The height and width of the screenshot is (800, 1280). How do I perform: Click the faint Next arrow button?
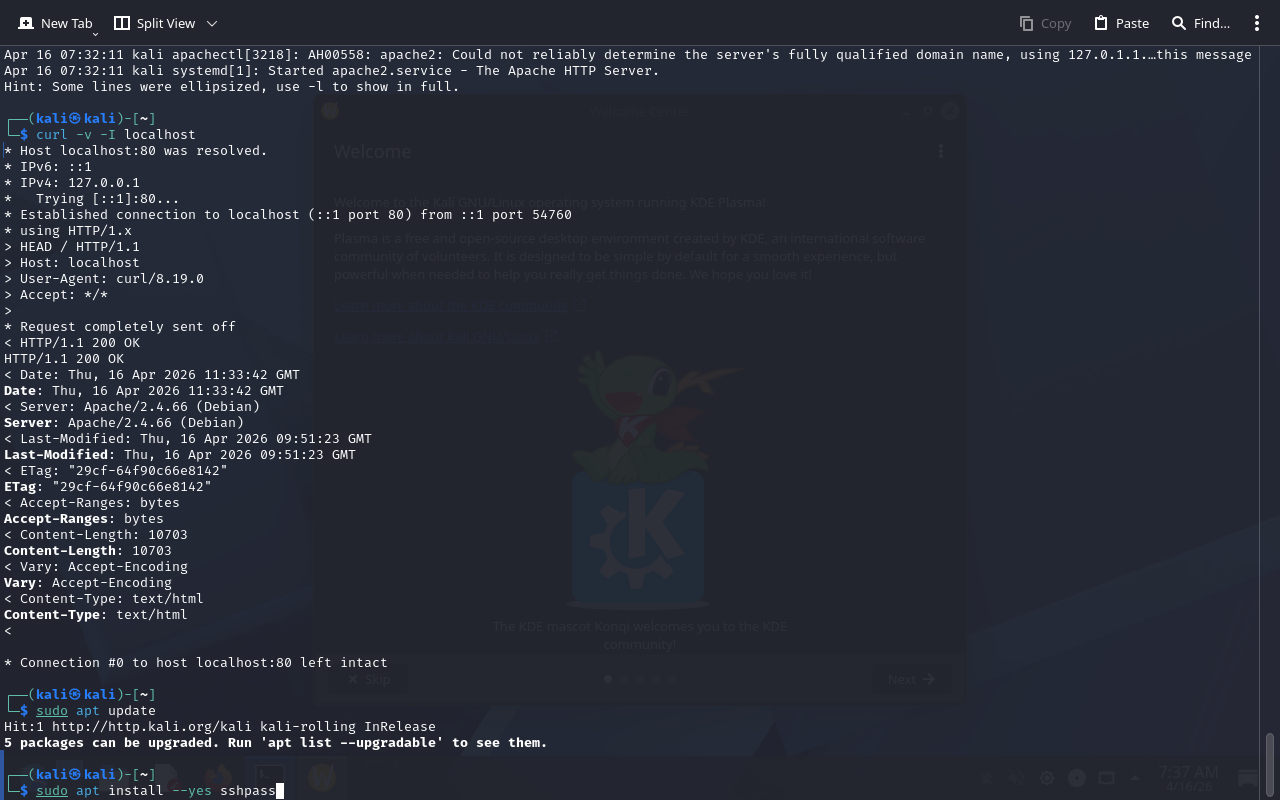[911, 679]
